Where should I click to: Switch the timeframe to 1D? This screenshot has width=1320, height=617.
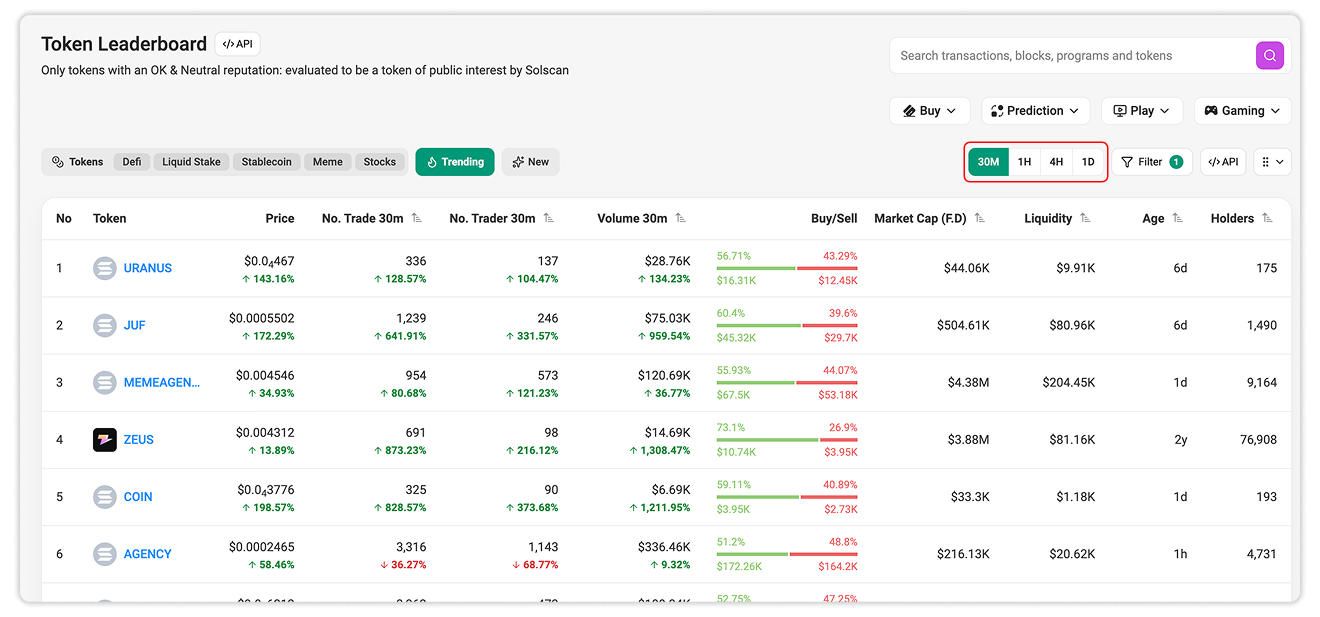click(1088, 162)
